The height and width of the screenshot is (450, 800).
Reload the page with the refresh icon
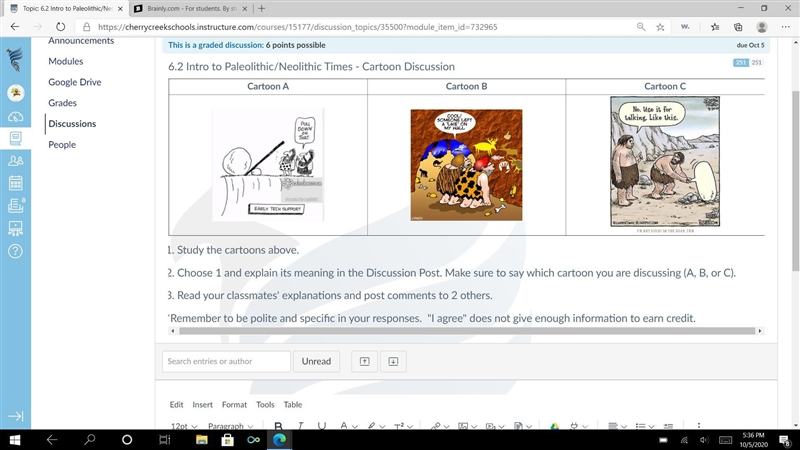(60, 27)
